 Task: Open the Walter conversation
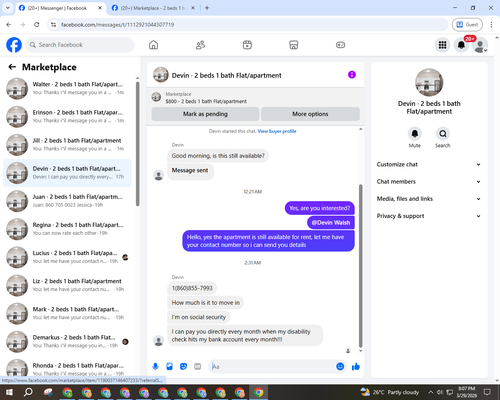click(x=67, y=88)
